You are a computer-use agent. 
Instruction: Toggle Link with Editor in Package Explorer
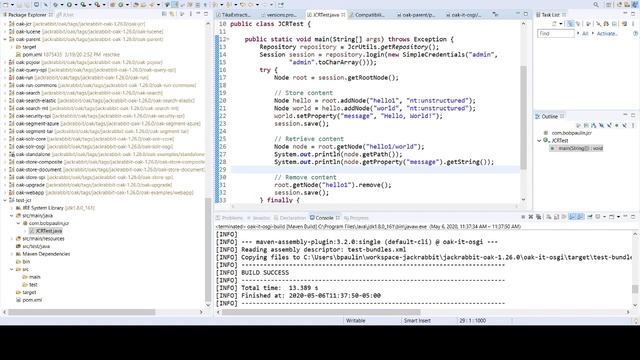click(x=172, y=14)
